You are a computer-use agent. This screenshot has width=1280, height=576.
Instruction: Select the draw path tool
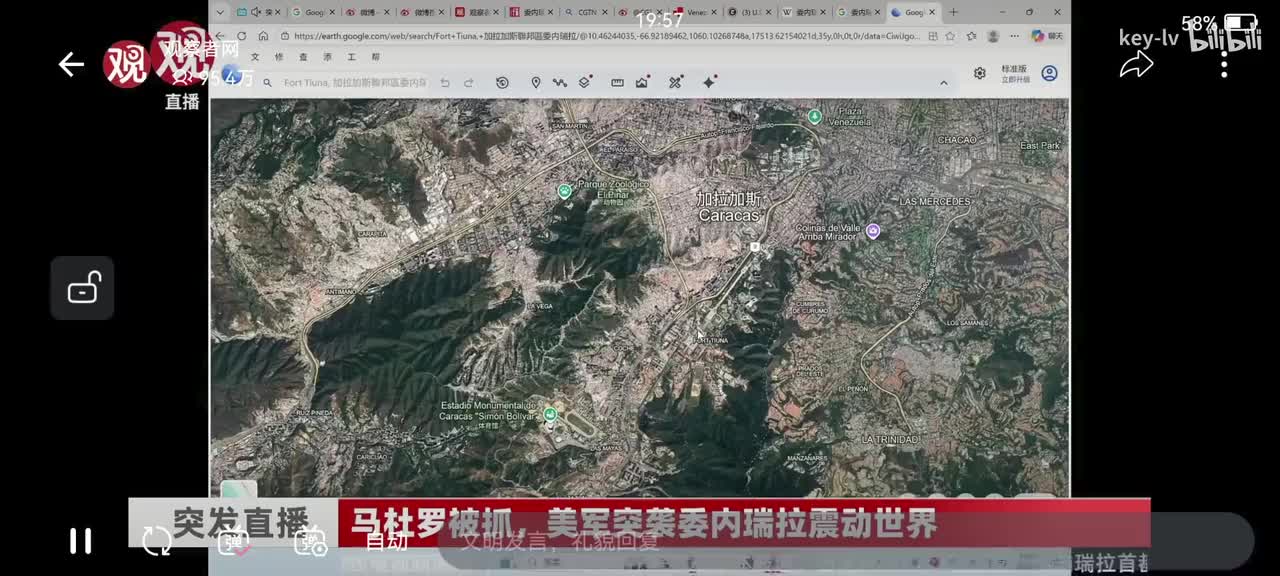coord(560,82)
